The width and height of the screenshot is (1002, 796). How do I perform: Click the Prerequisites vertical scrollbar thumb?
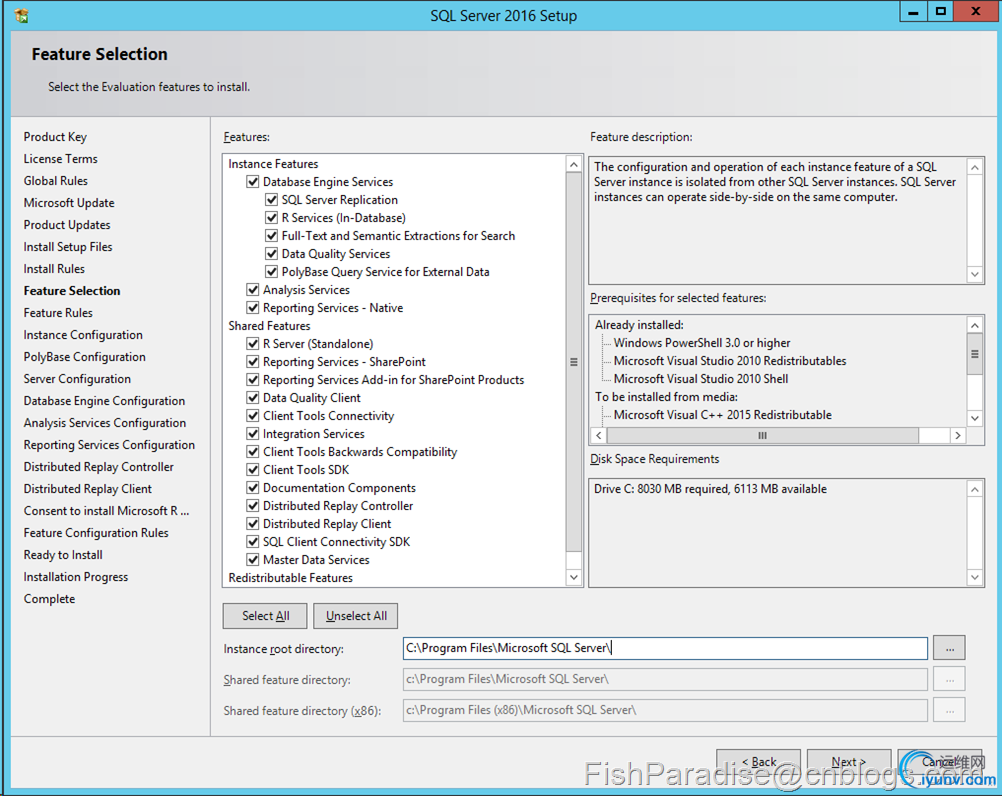(975, 354)
